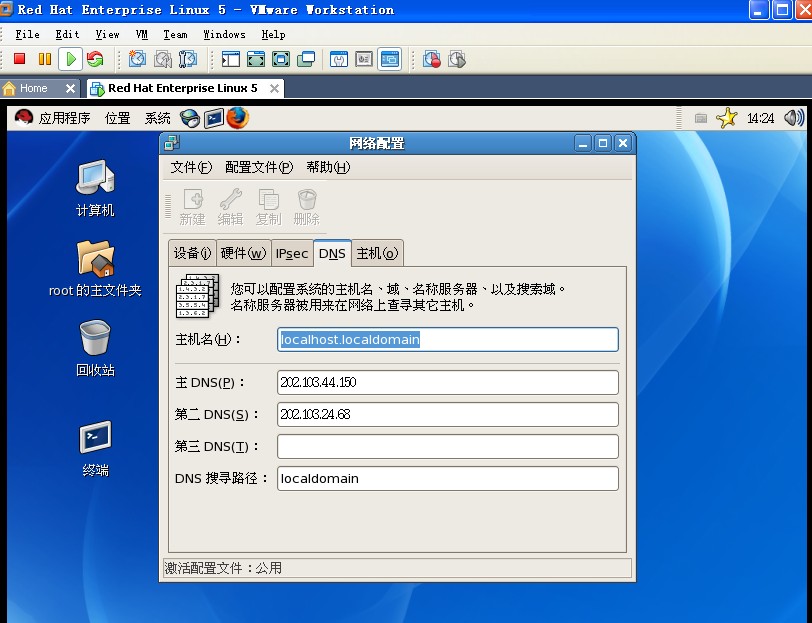This screenshot has width=812, height=623.
Task: Click the appliance view icon
Action: click(x=364, y=59)
